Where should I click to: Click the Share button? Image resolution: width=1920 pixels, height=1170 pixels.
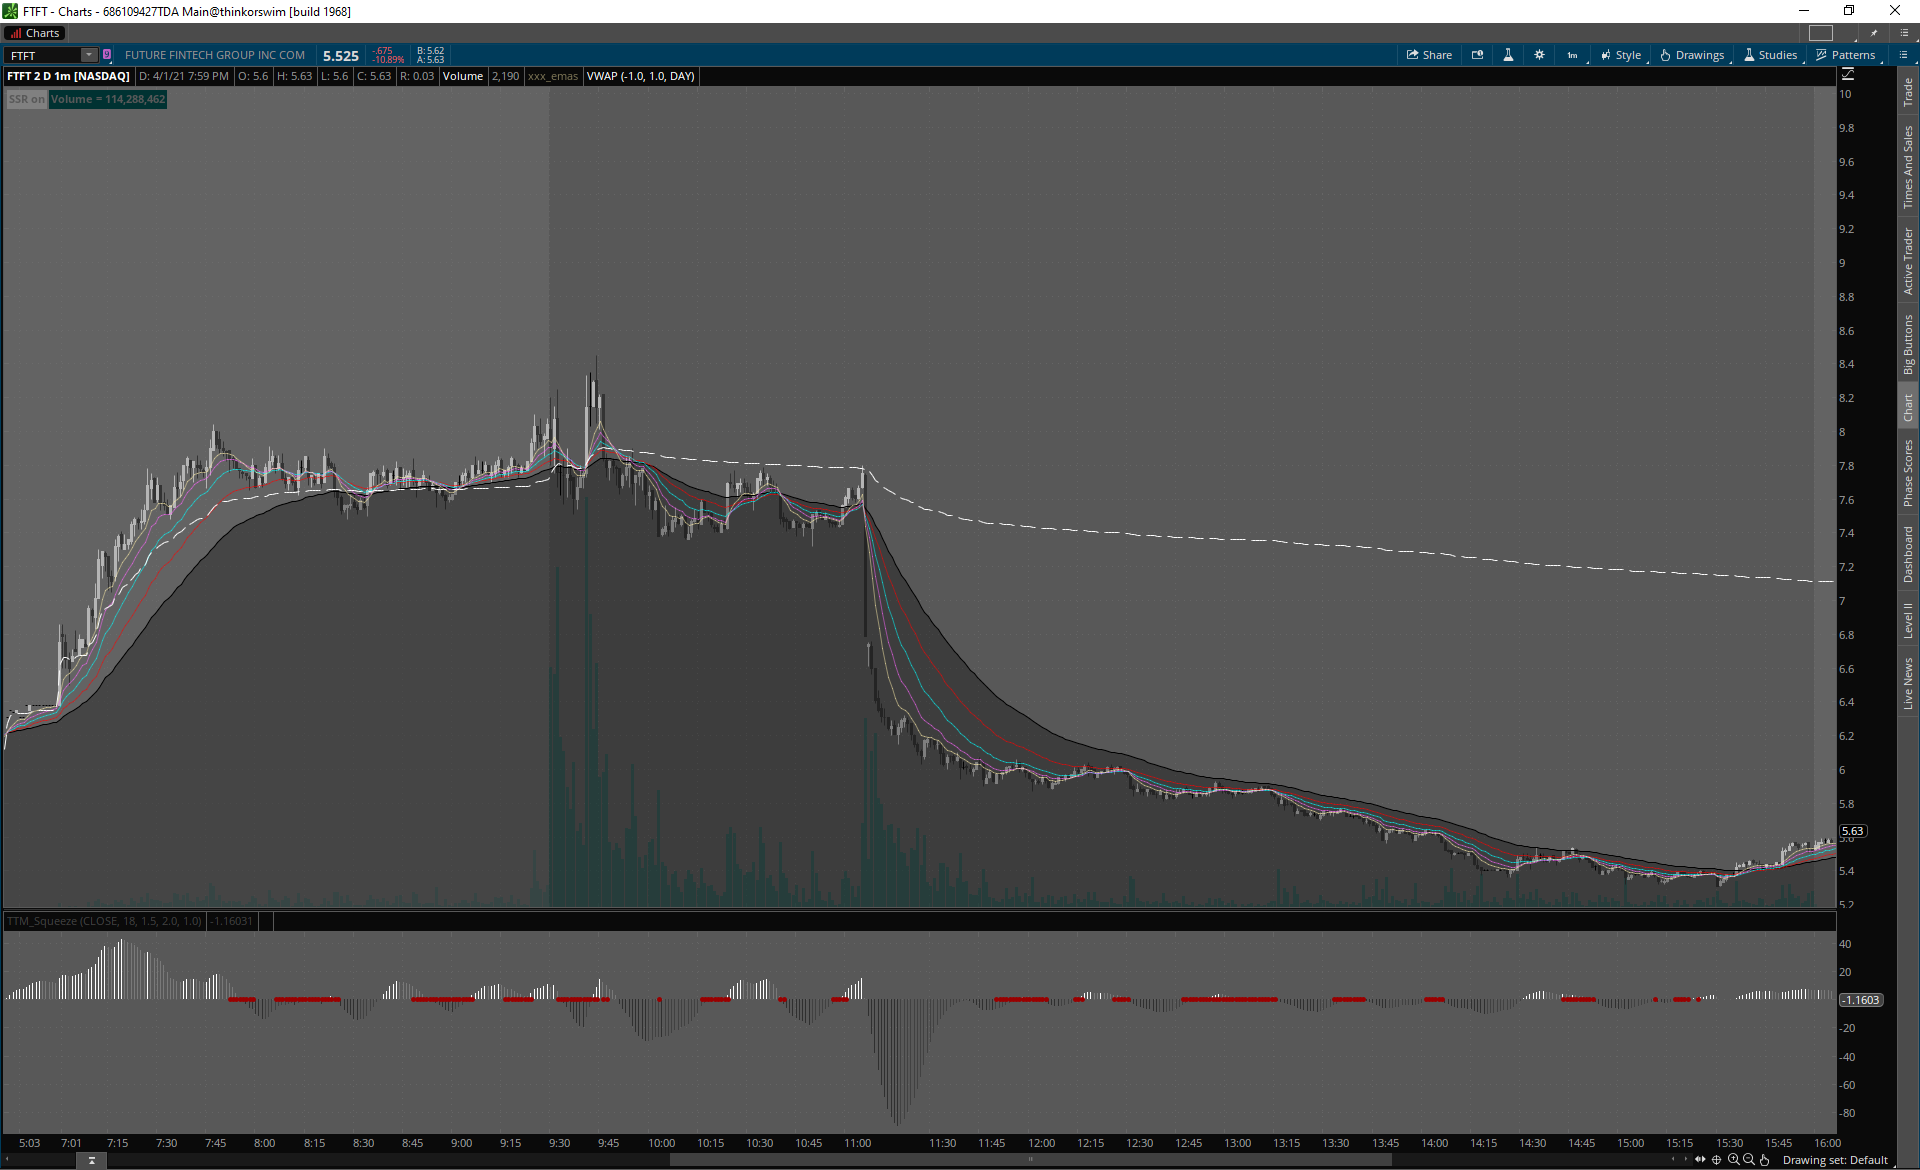pyautogui.click(x=1429, y=55)
